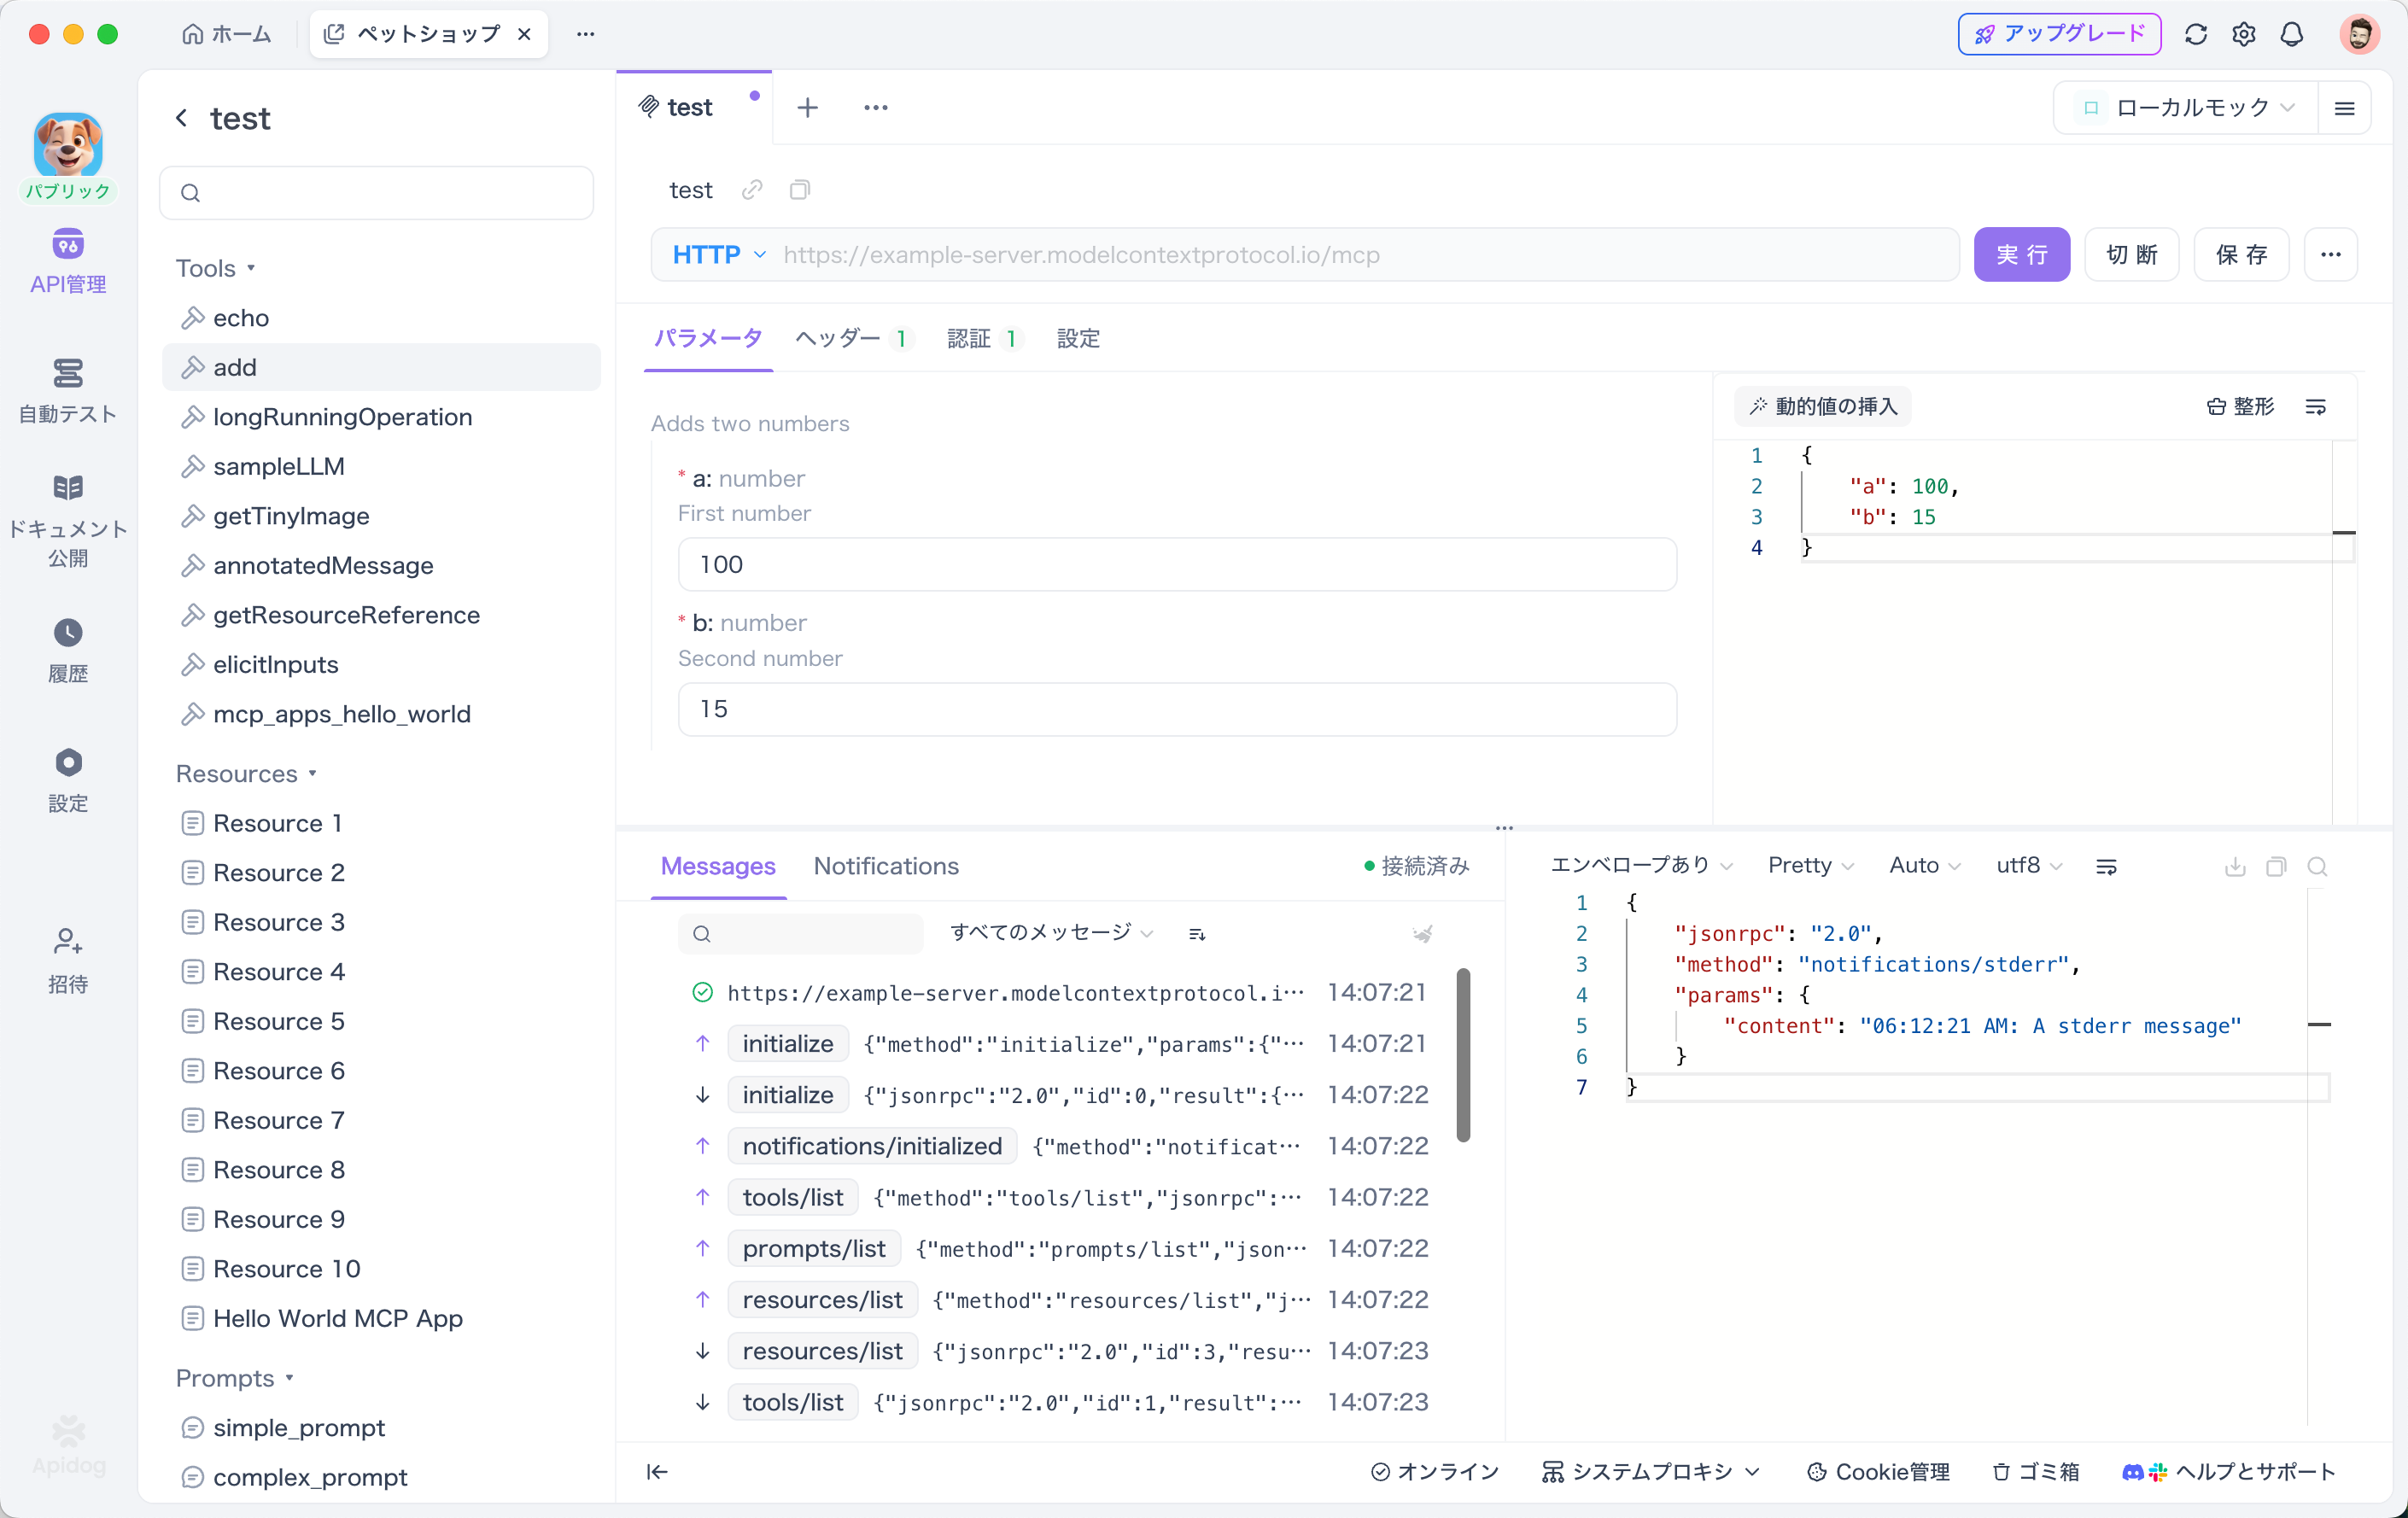Toggle word wrap in the parameter JSON editor
The image size is (2408, 1518).
coord(2316,407)
